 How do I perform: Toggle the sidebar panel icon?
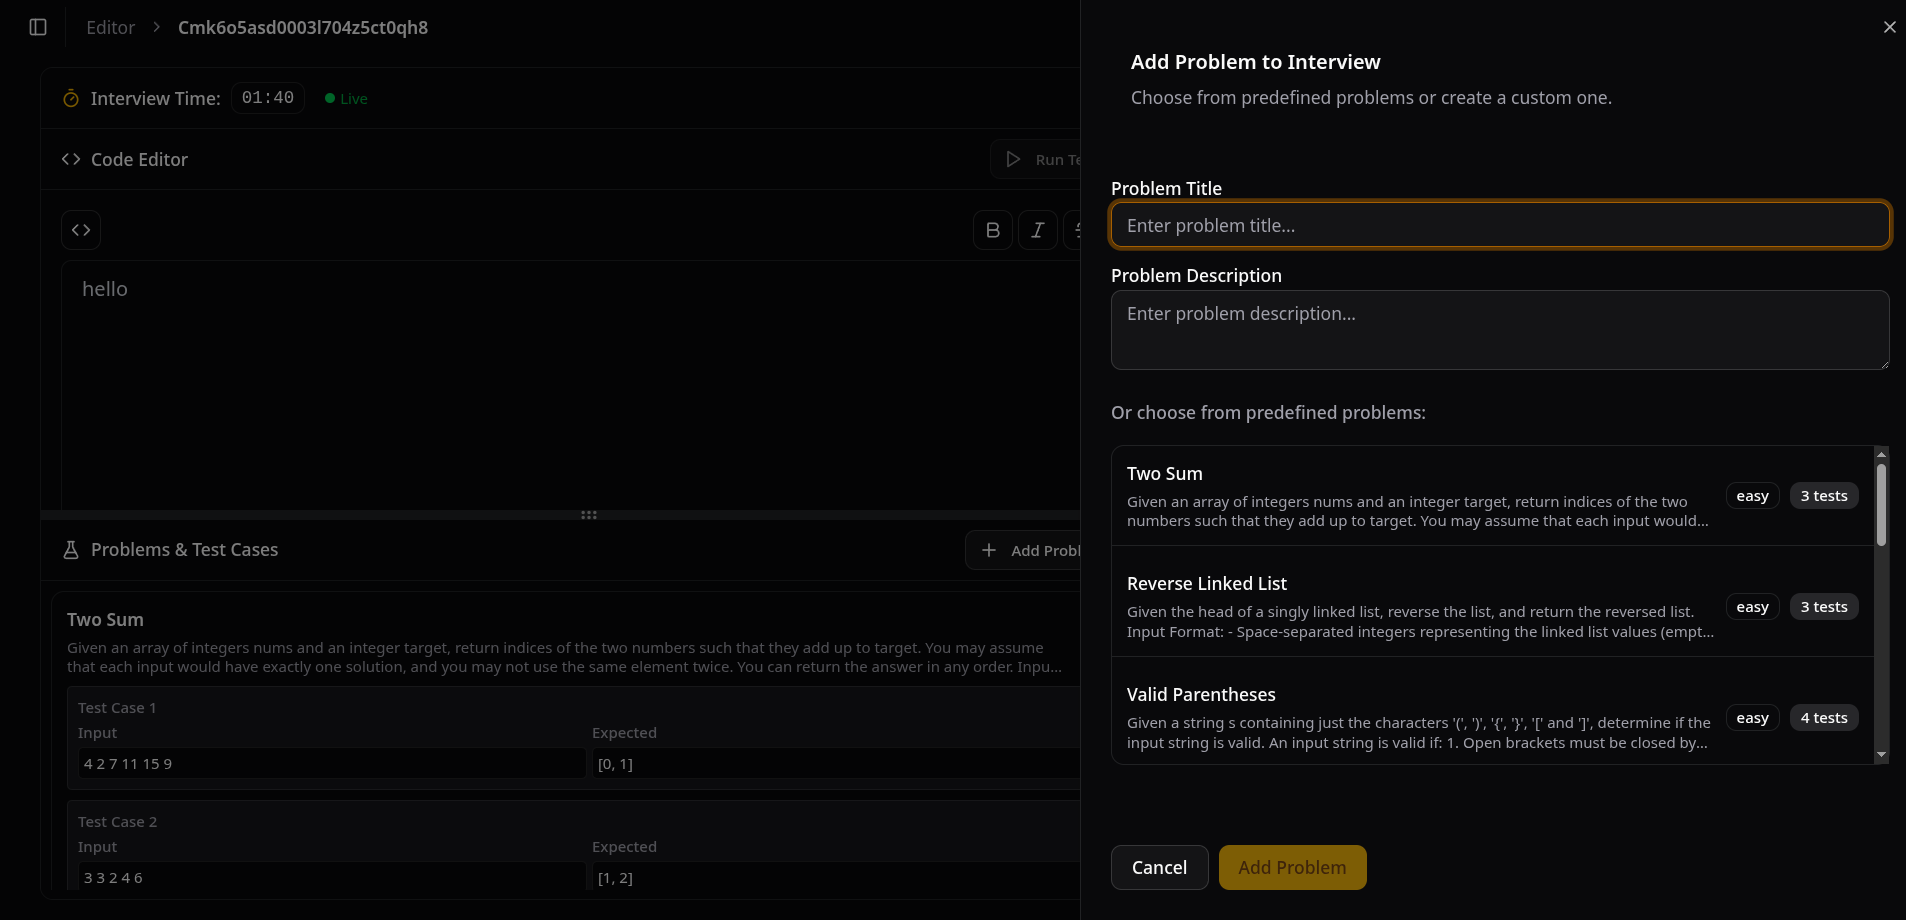(x=38, y=27)
